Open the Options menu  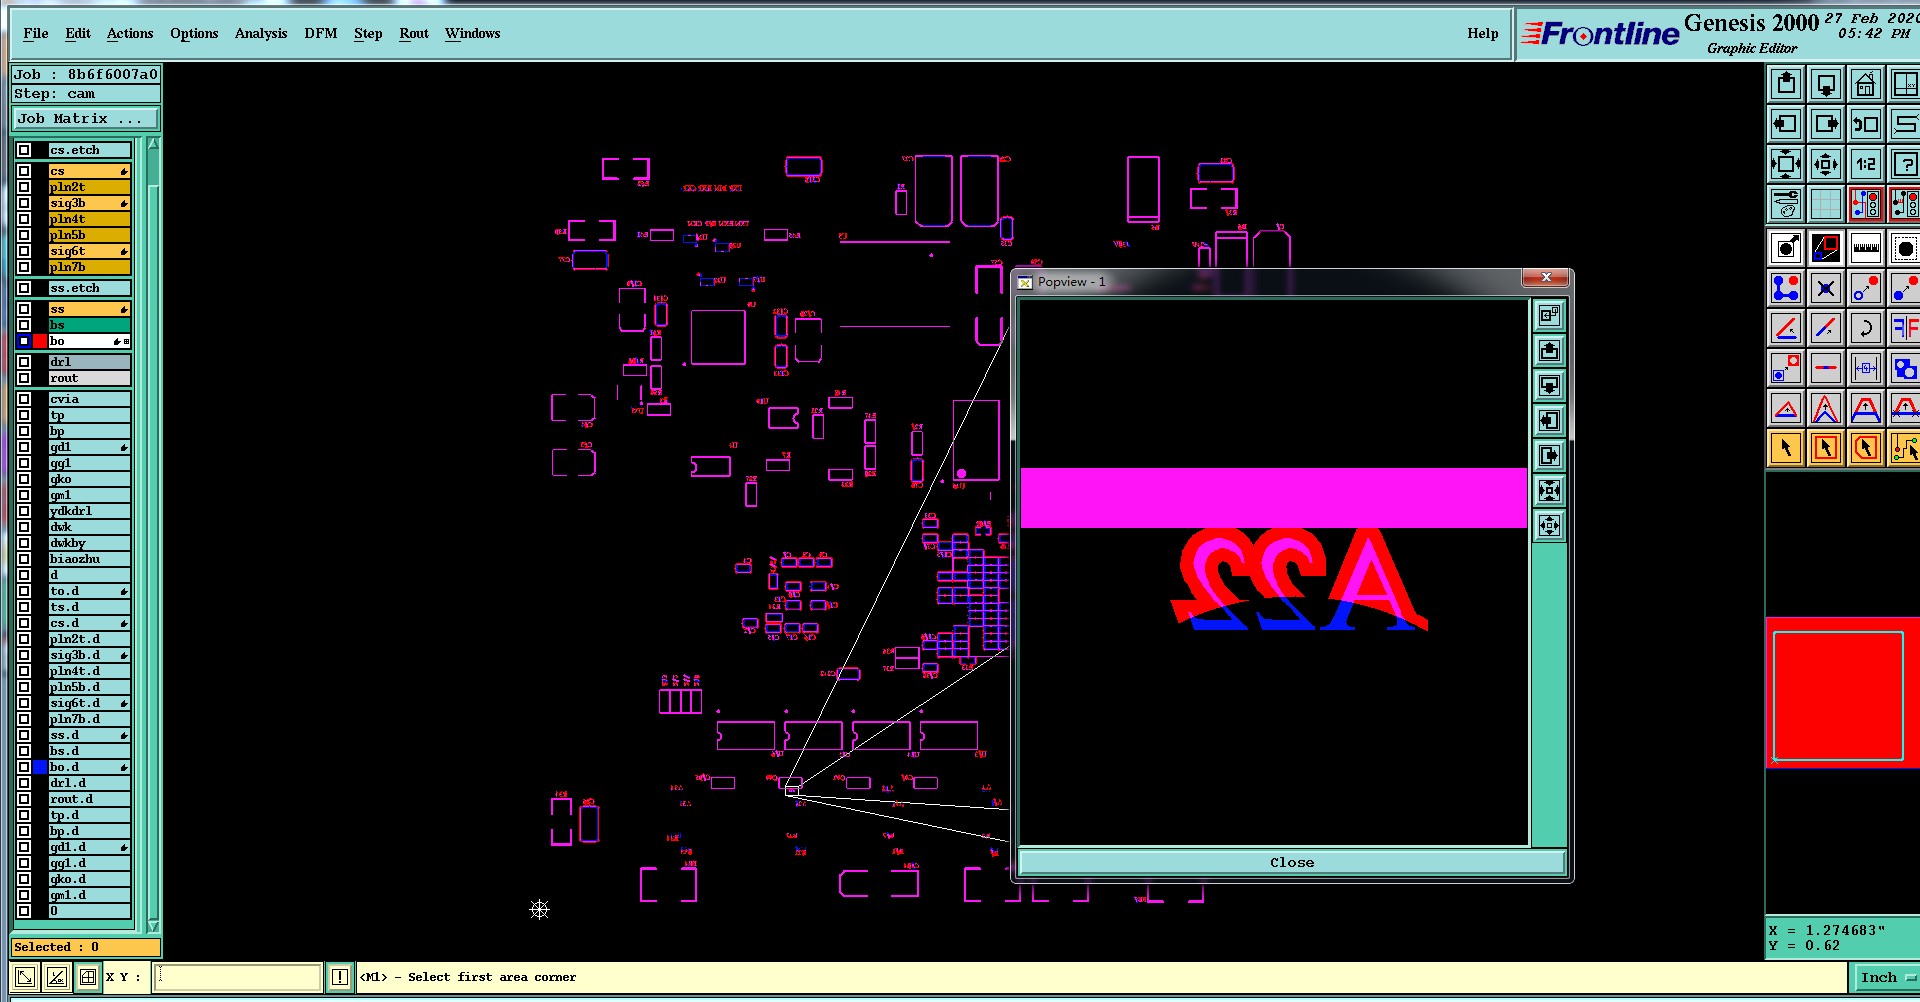(194, 33)
